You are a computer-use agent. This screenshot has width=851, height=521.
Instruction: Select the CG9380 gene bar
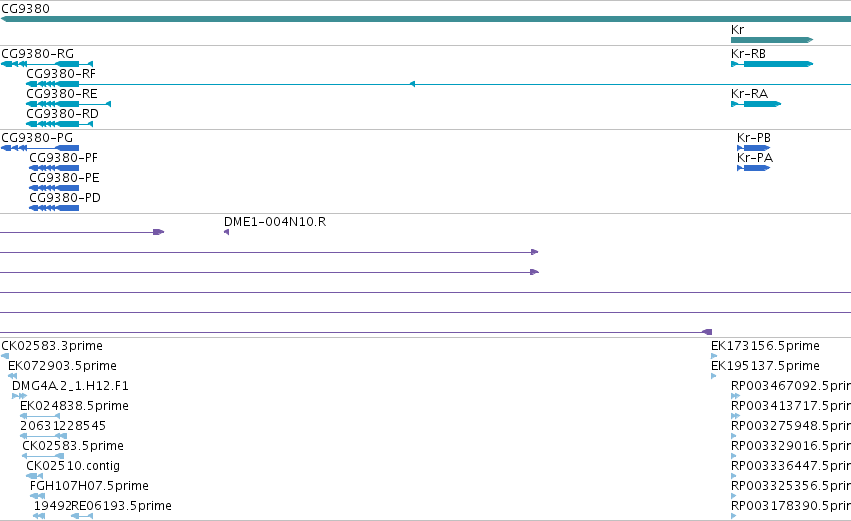[426, 19]
